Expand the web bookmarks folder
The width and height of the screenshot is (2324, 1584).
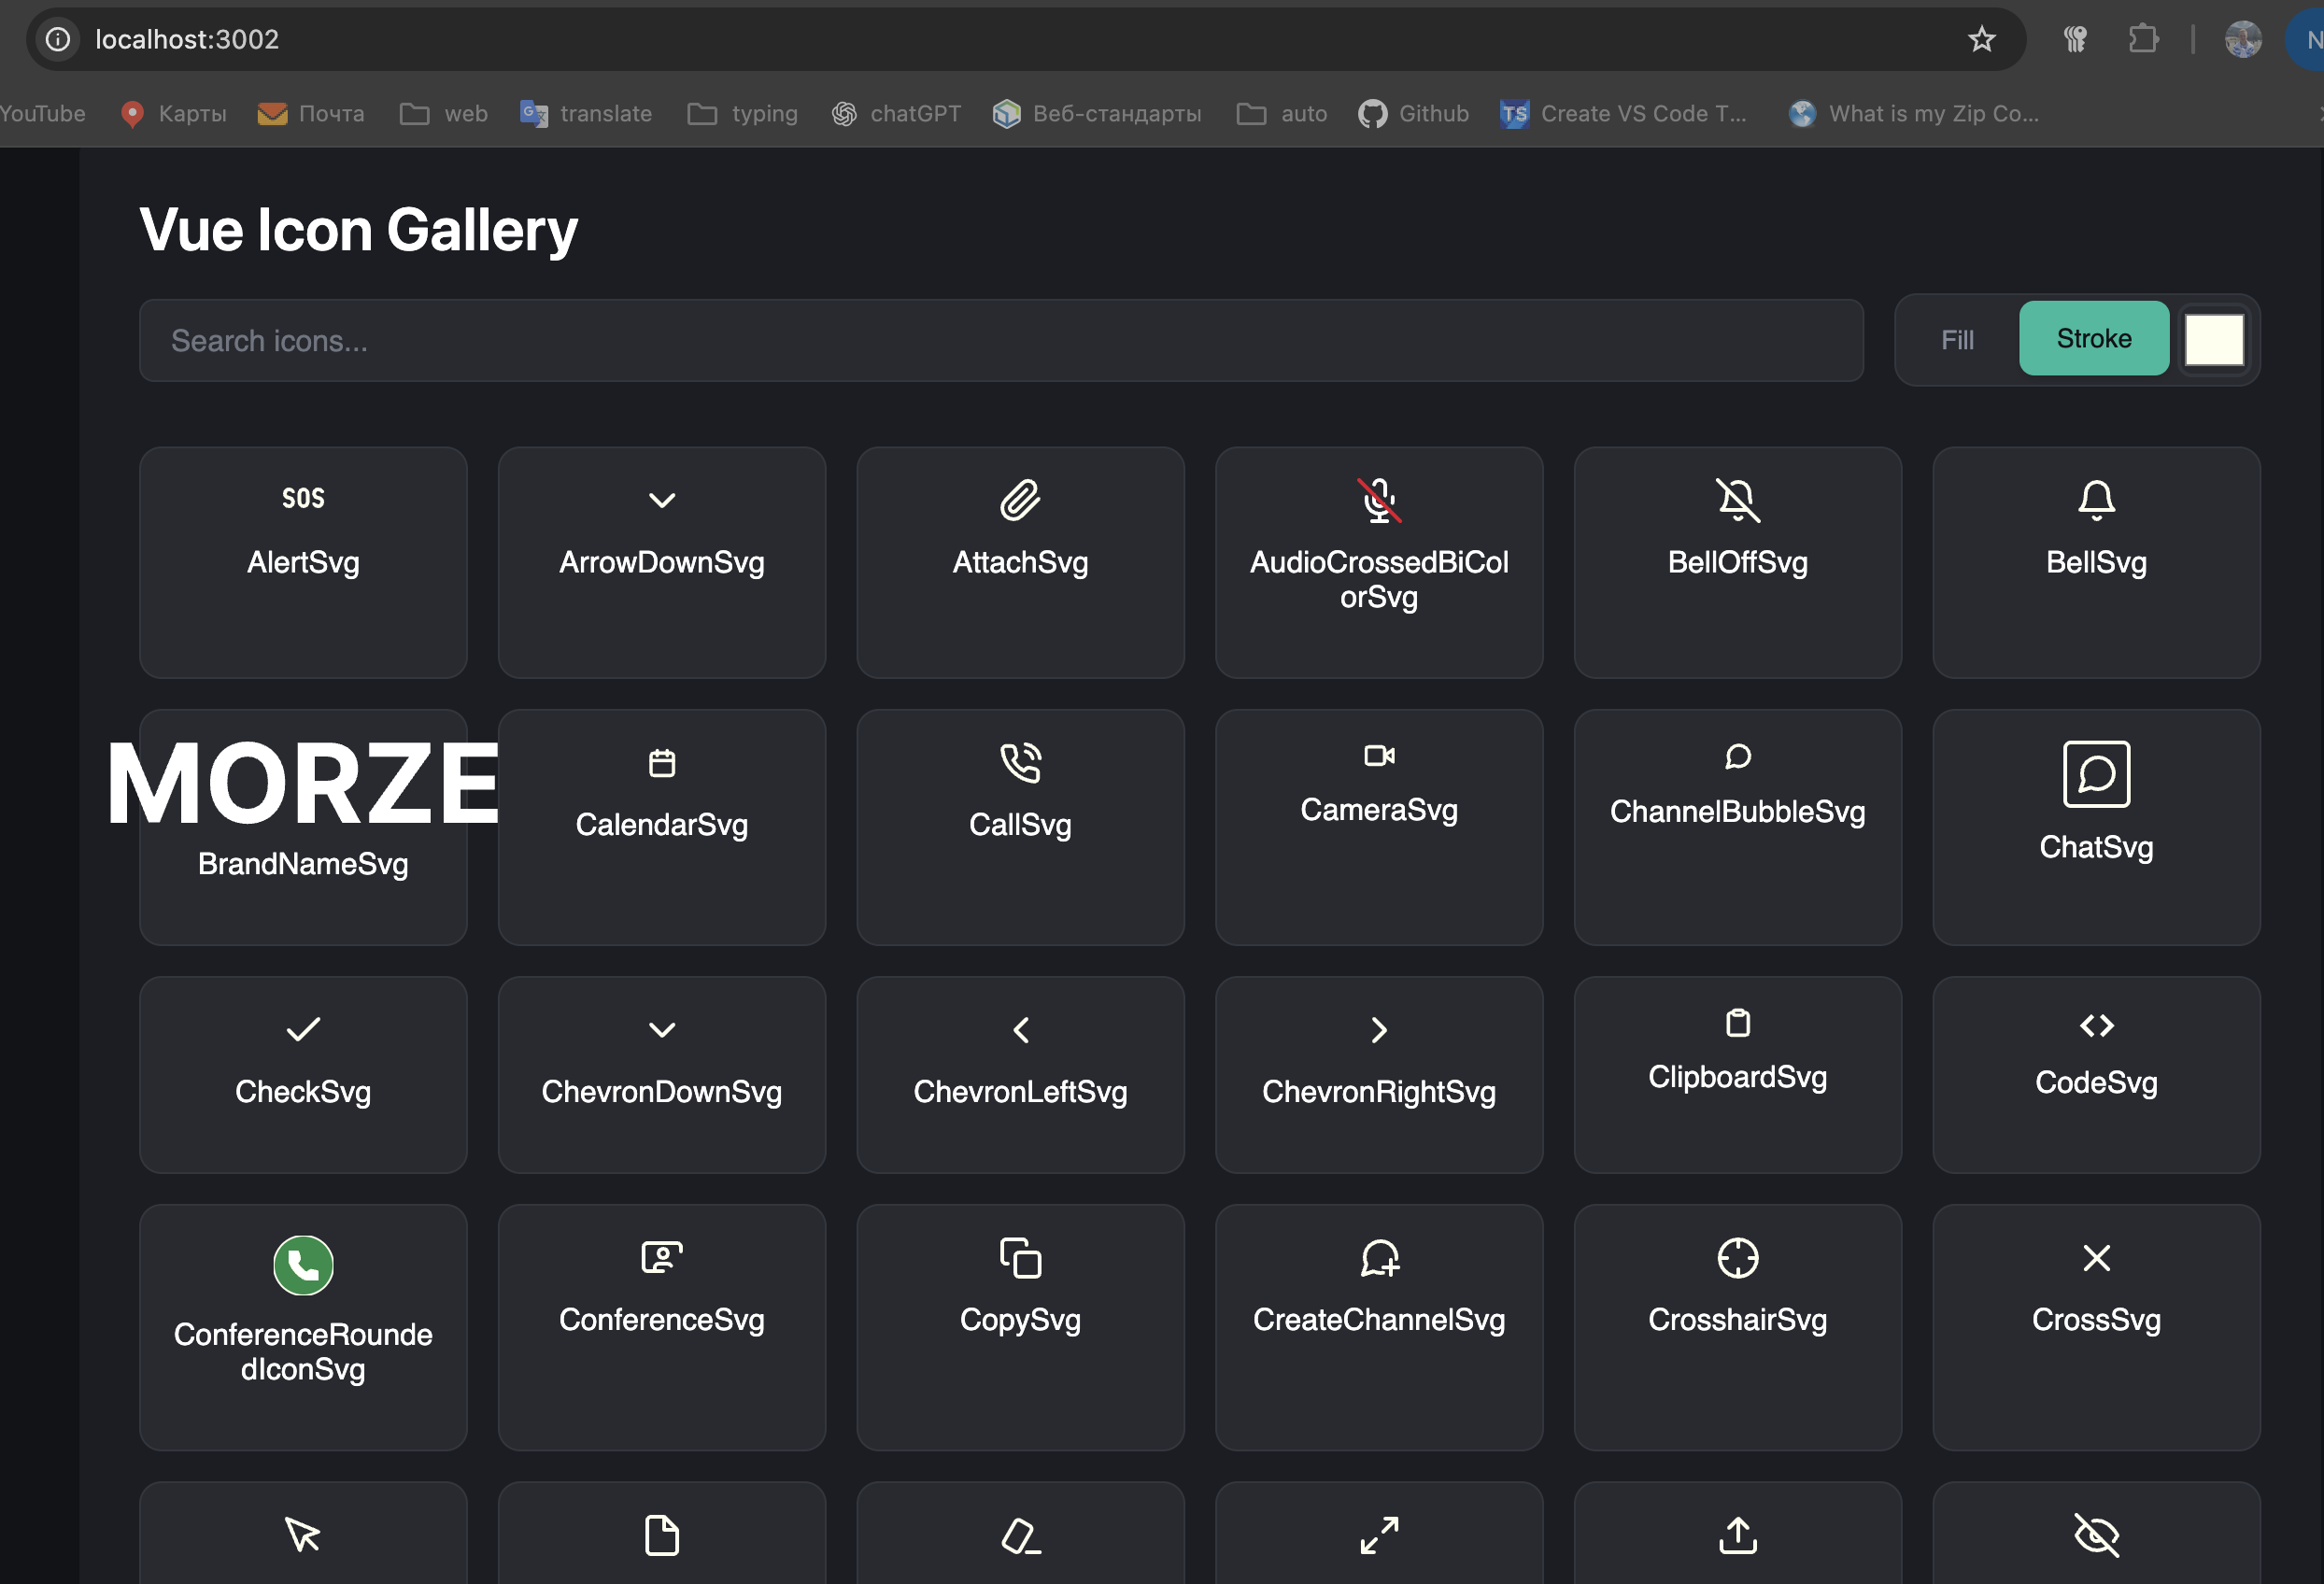coord(444,114)
